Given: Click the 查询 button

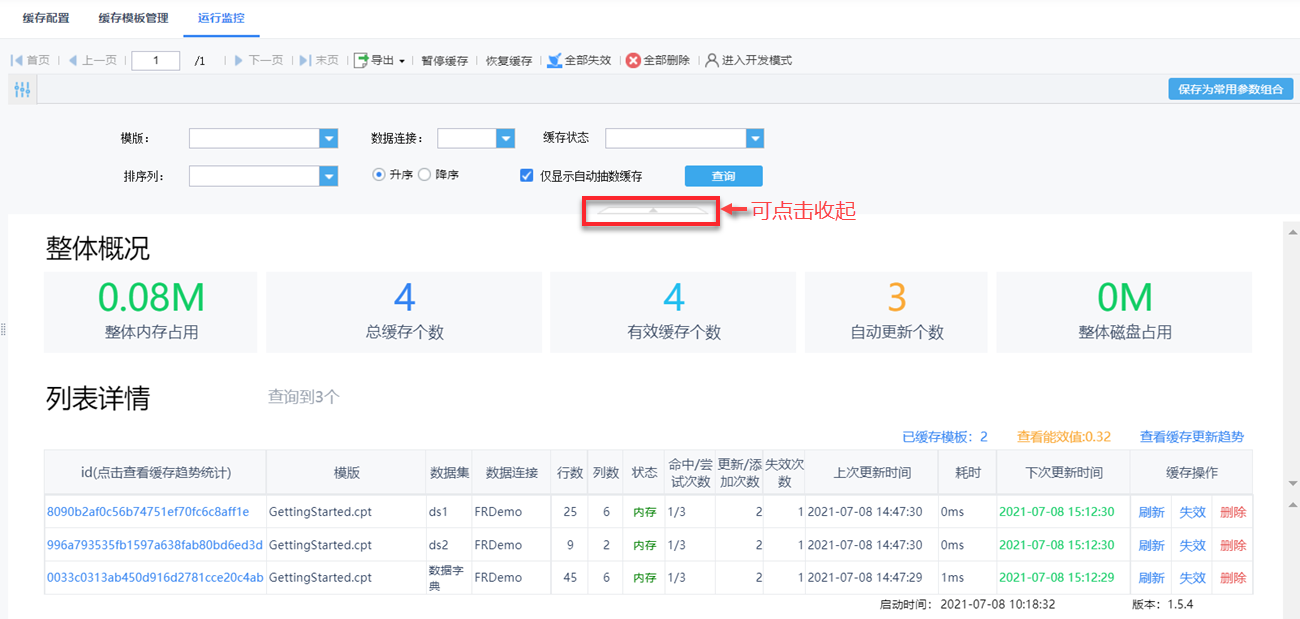Looking at the screenshot, I should 723,176.
